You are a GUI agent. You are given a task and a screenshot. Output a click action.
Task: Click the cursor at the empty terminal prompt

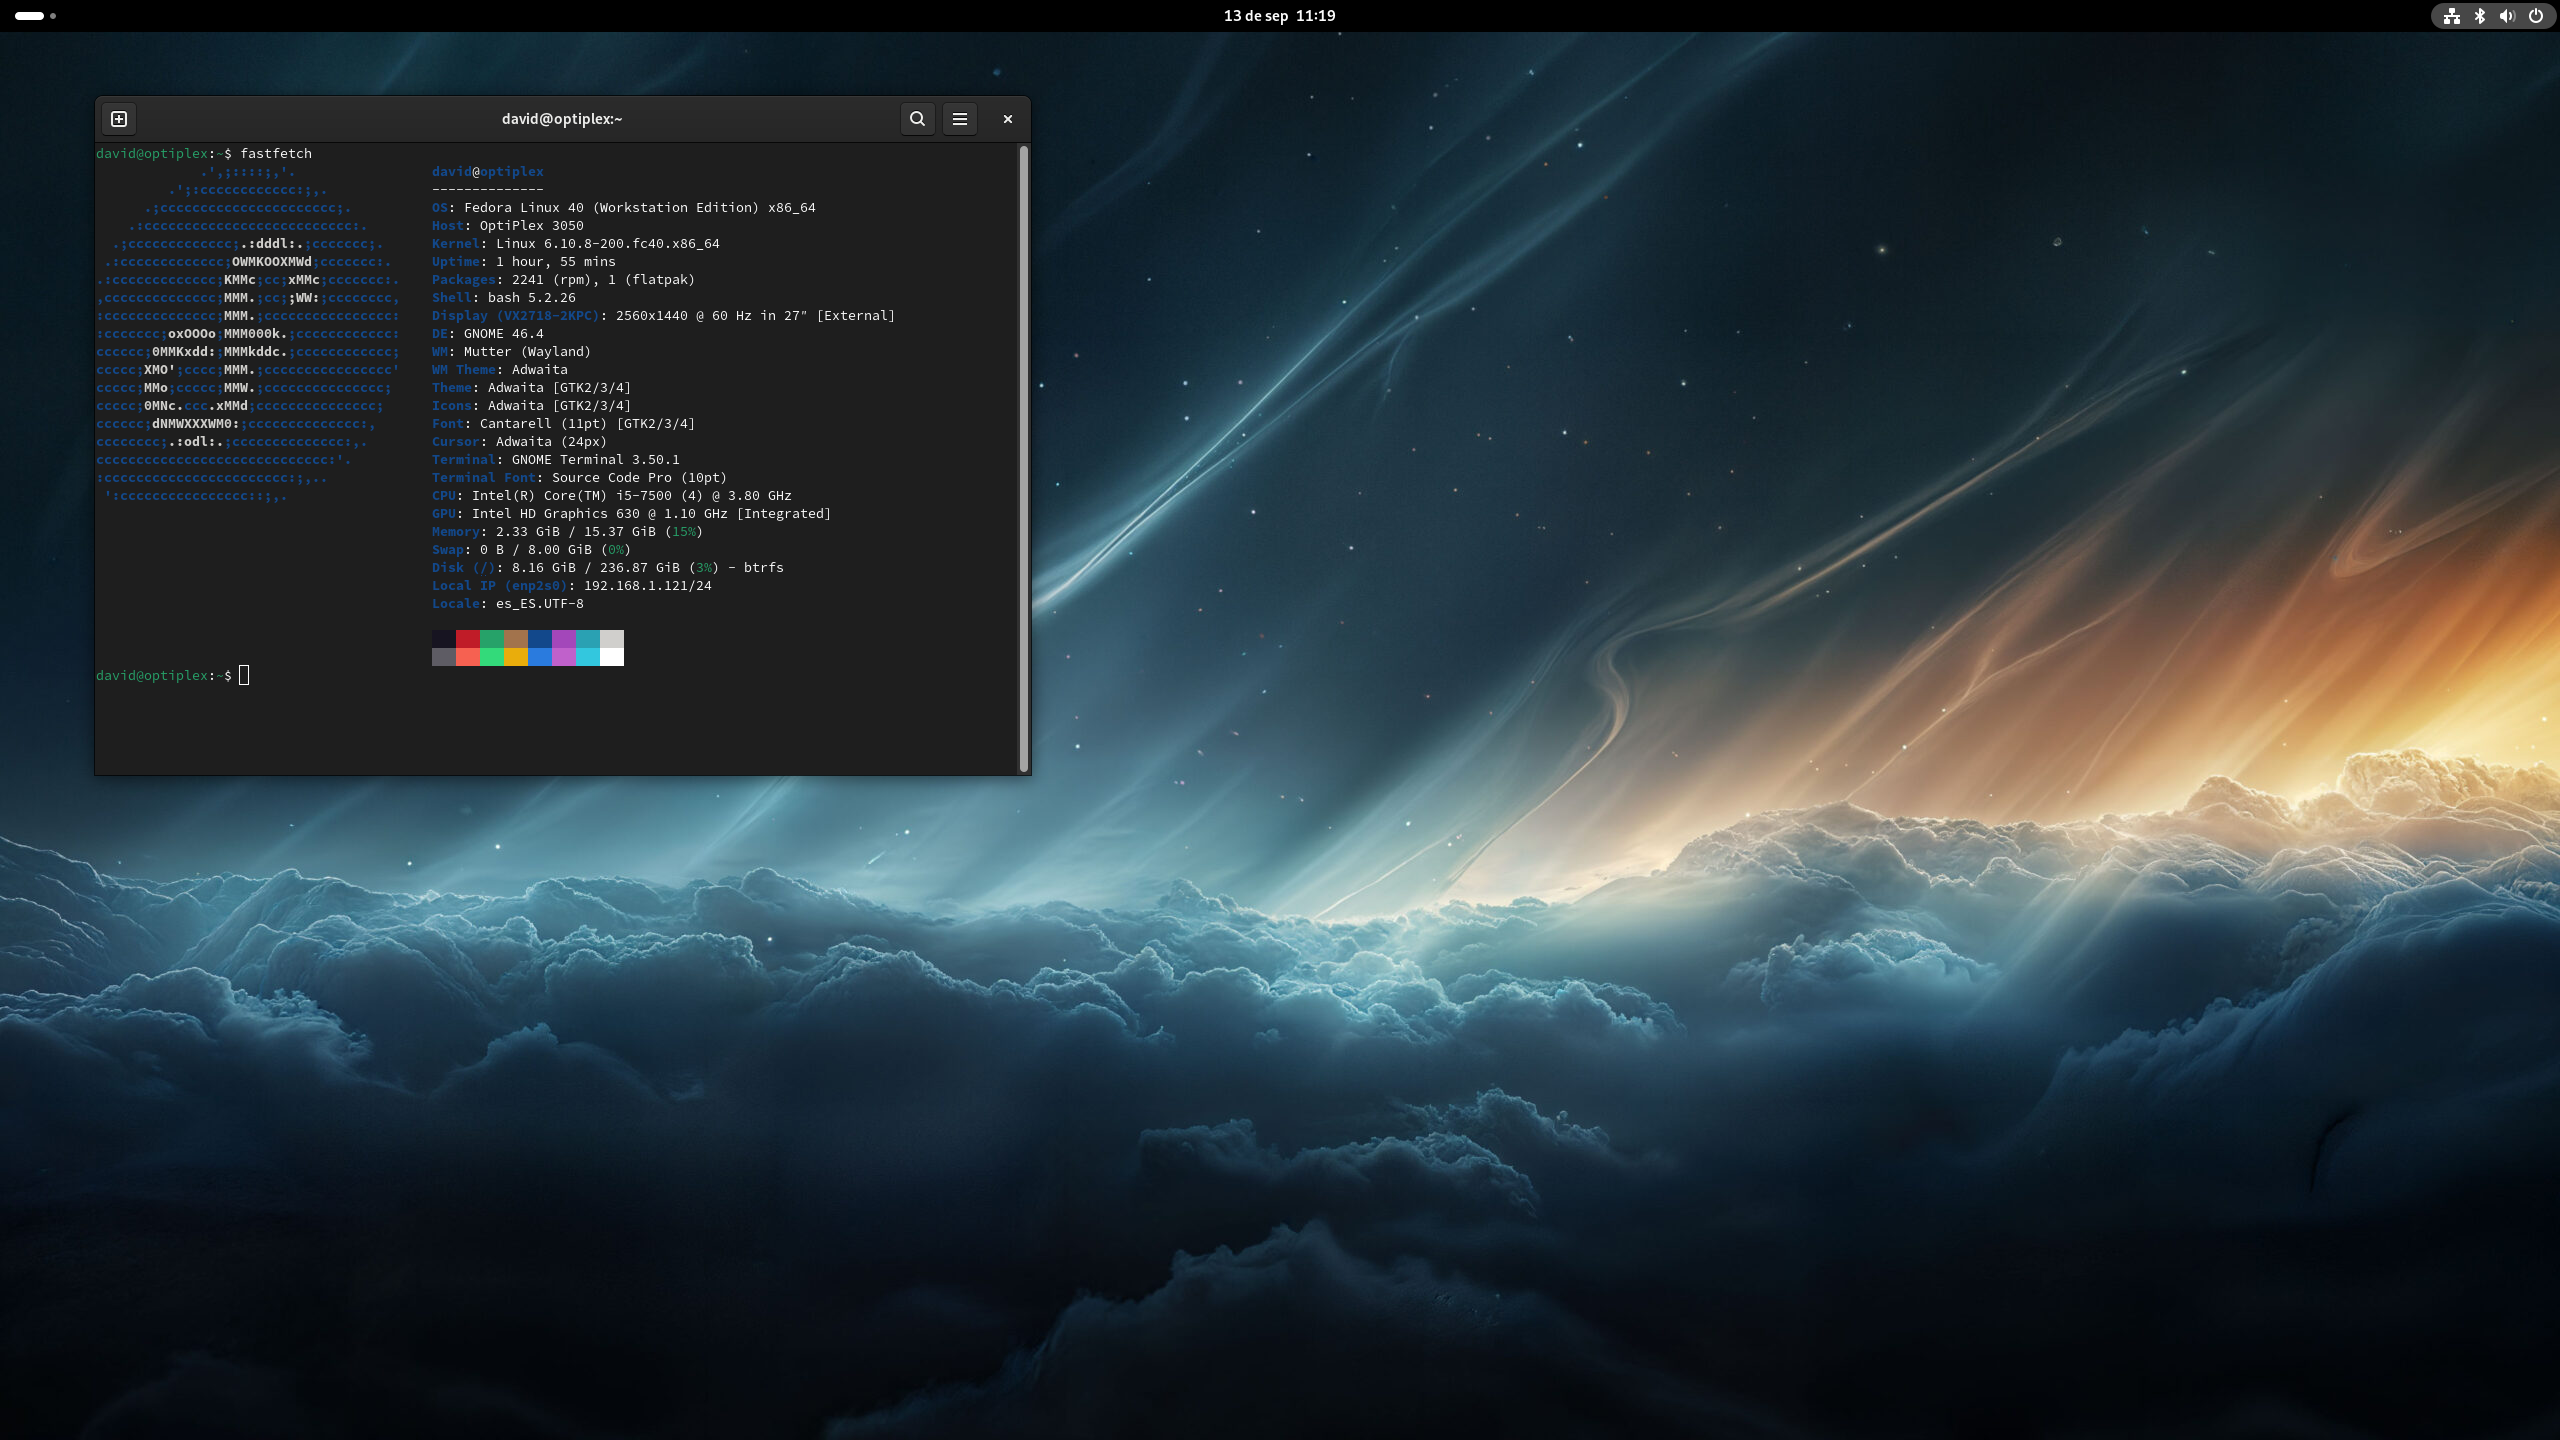[x=244, y=676]
